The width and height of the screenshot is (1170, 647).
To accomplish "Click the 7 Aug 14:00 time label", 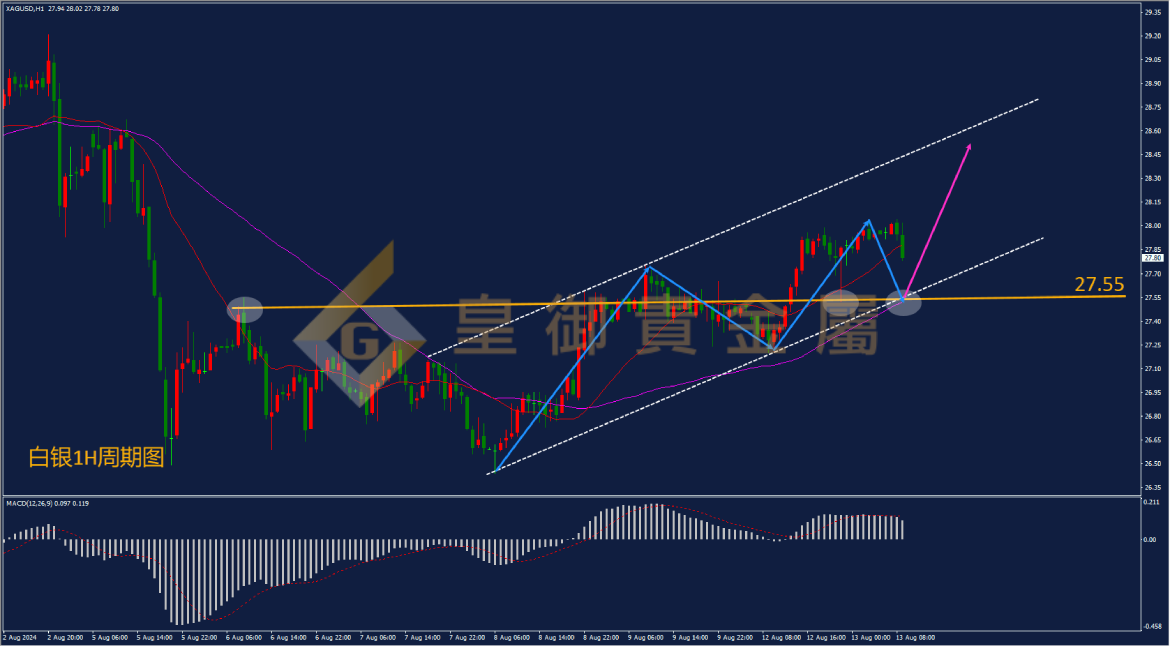I will pyautogui.click(x=424, y=638).
